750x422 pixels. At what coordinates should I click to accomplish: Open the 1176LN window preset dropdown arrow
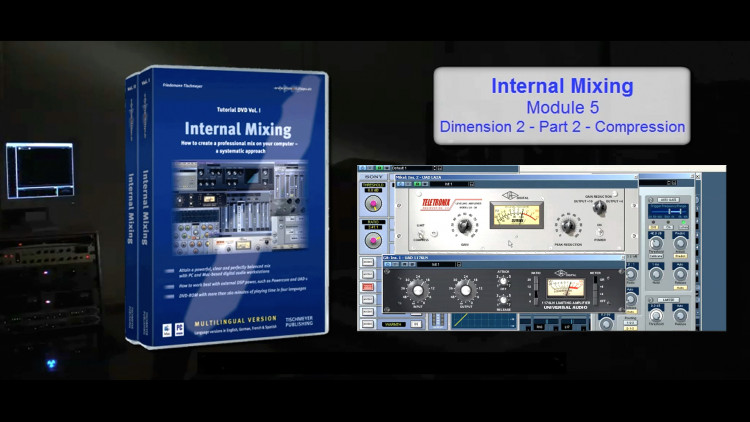(x=459, y=264)
